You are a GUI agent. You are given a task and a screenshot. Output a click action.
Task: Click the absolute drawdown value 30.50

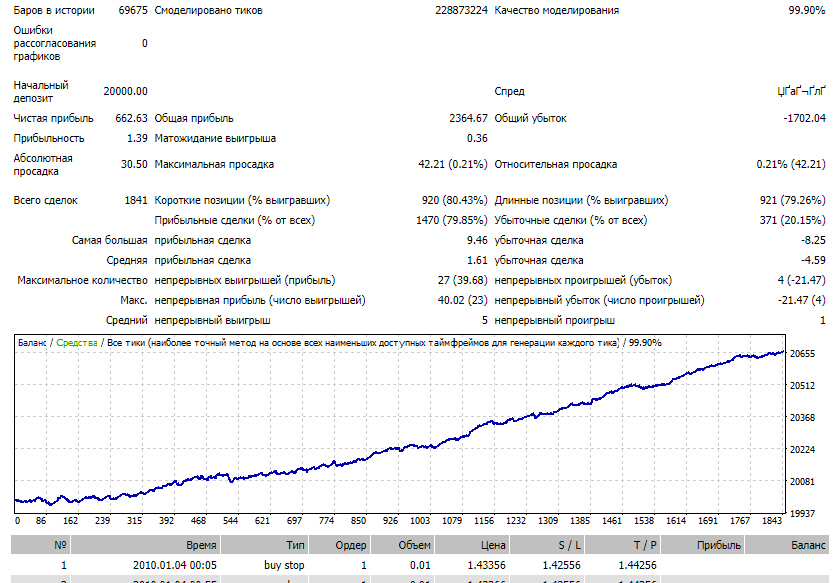tap(134, 164)
